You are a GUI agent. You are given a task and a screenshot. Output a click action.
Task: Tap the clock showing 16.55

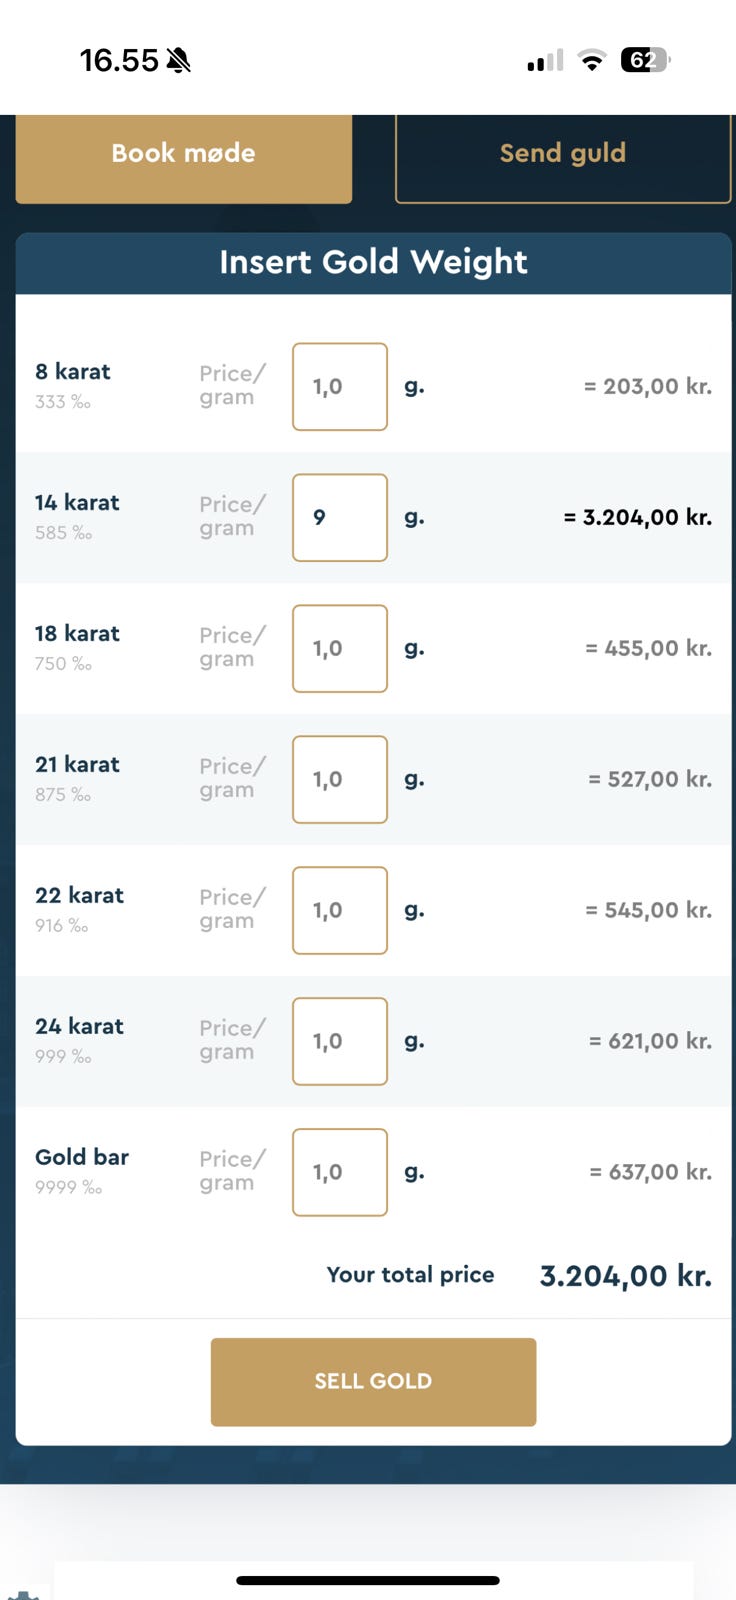pos(119,61)
